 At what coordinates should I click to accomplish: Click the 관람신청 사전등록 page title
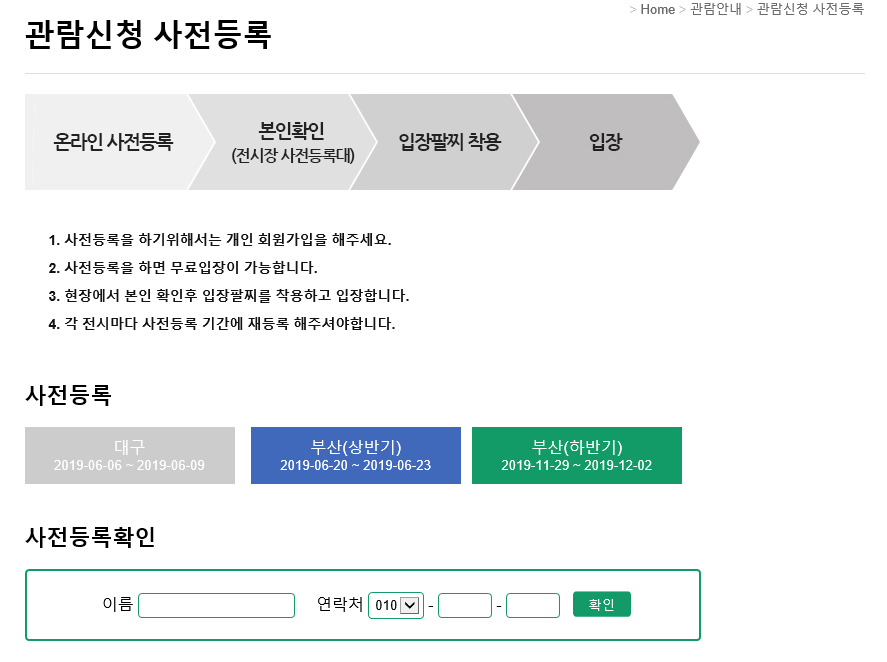coord(148,35)
